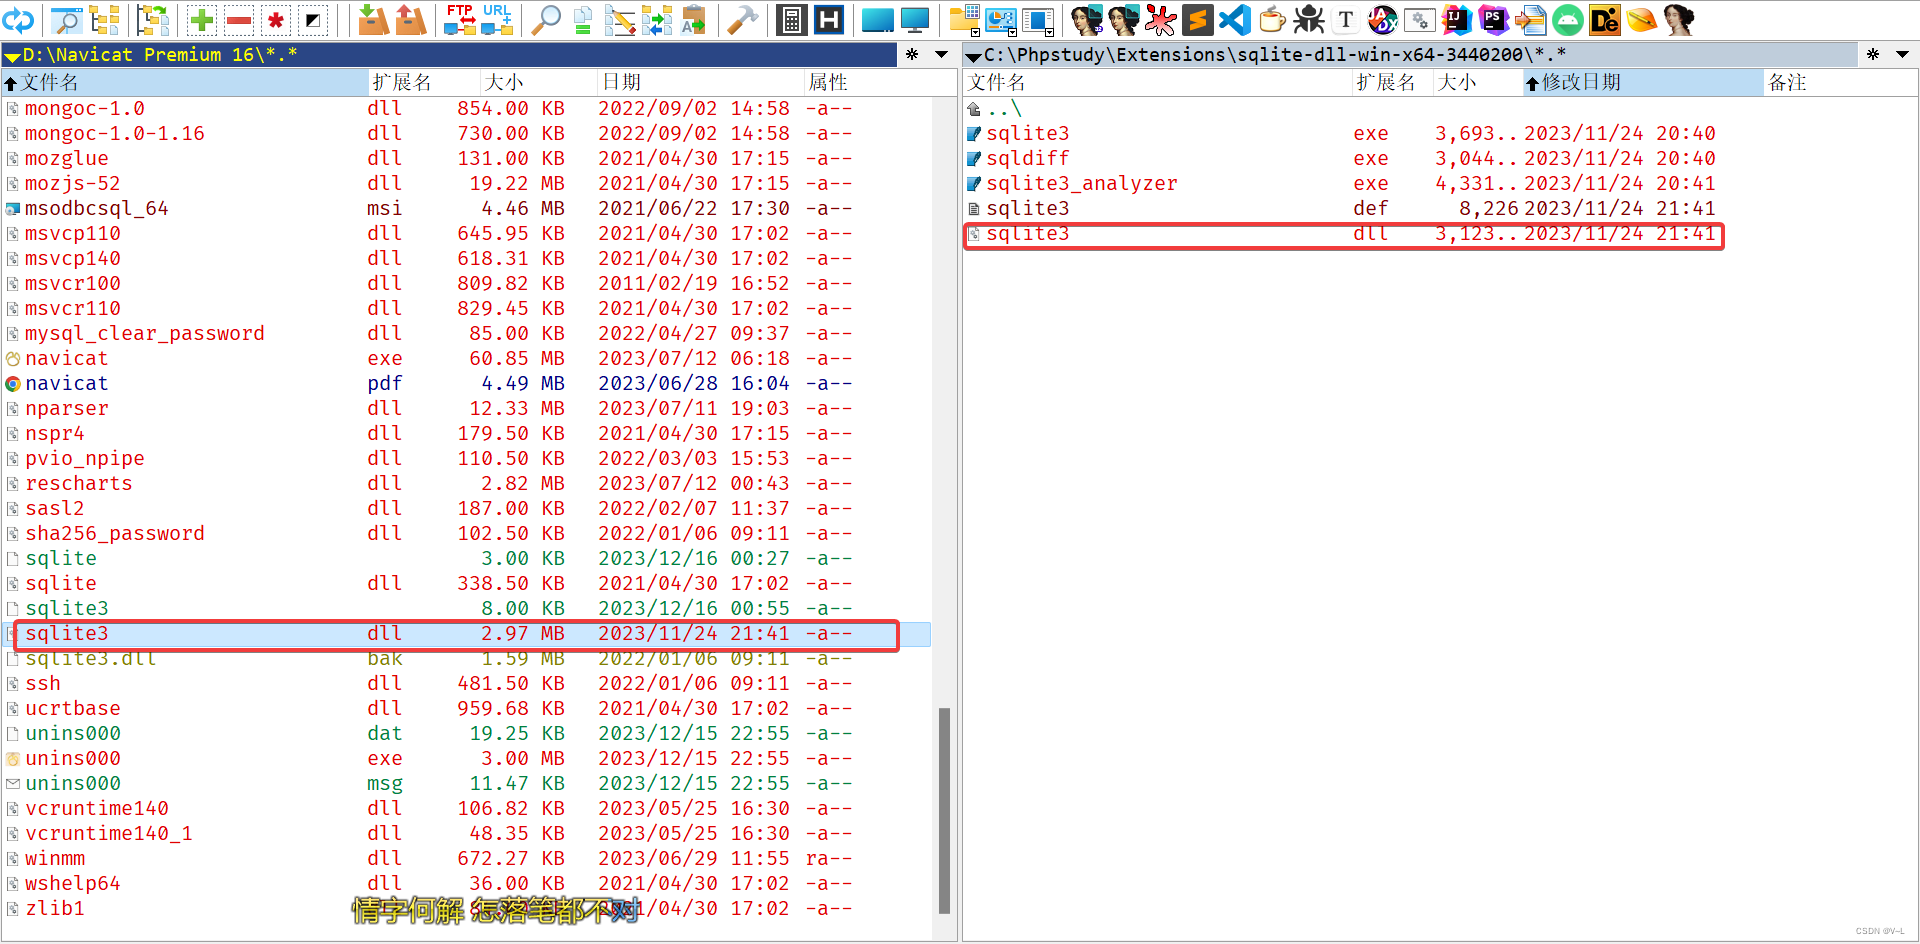1920x944 pixels.
Task: Open left panel favorites asterisk button
Action: click(912, 54)
